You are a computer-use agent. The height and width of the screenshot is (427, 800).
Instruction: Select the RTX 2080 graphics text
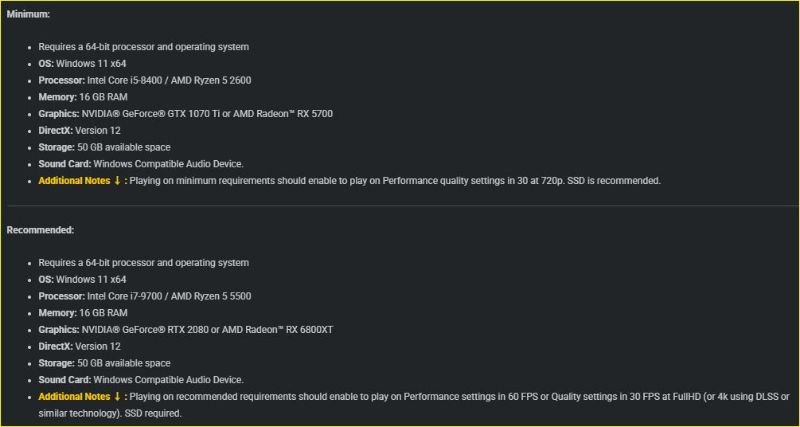179,330
